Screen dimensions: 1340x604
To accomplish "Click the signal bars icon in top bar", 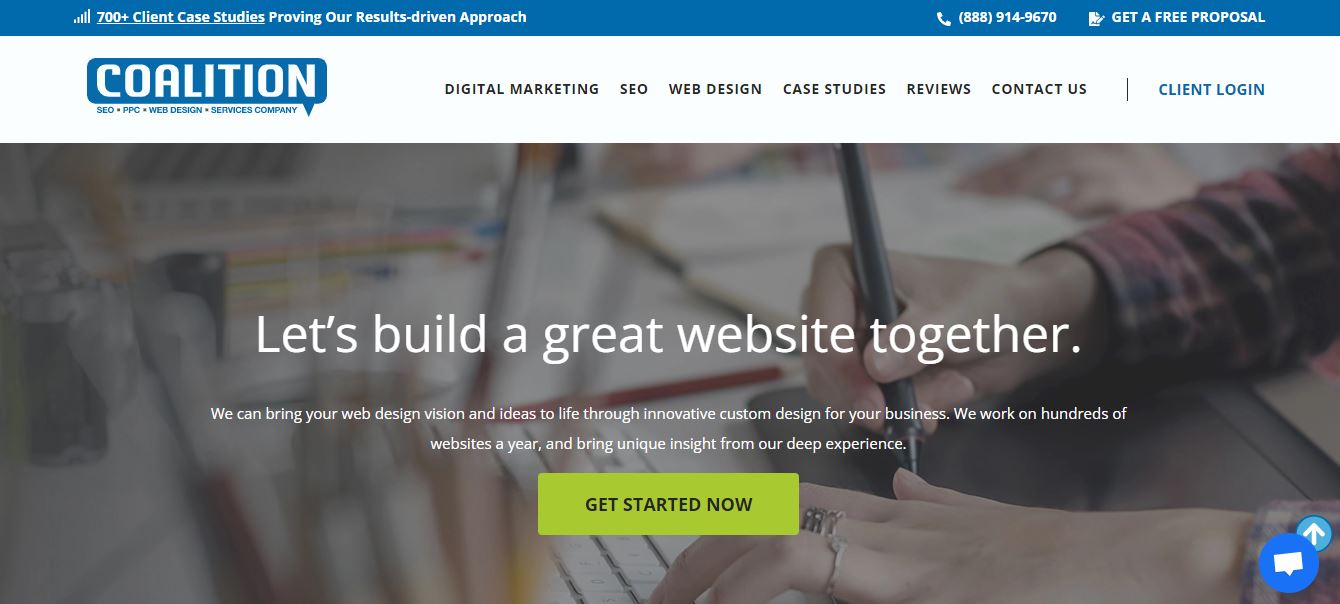I will point(82,17).
